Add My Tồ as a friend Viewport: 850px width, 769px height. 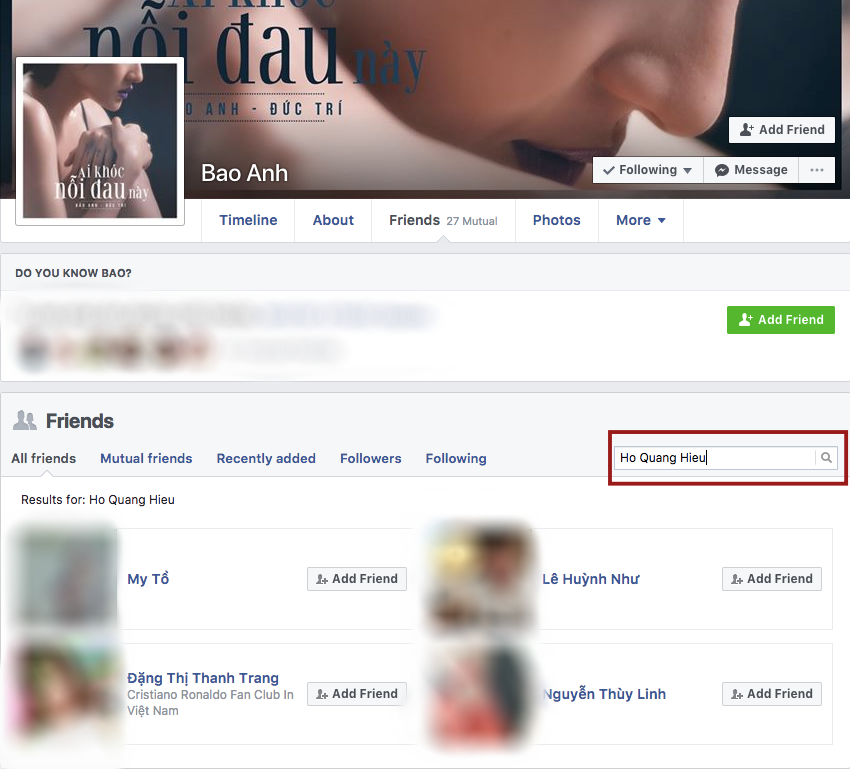(356, 579)
